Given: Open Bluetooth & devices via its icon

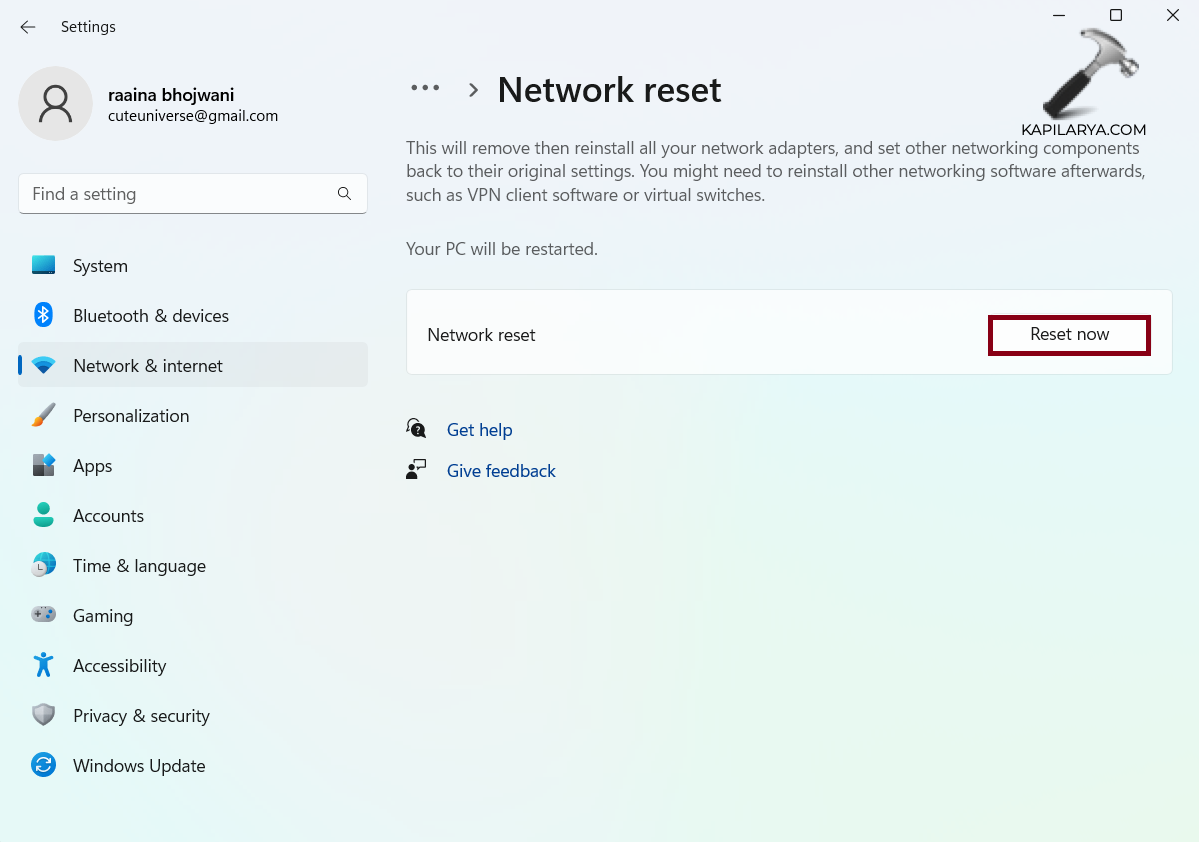Looking at the screenshot, I should click(43, 316).
